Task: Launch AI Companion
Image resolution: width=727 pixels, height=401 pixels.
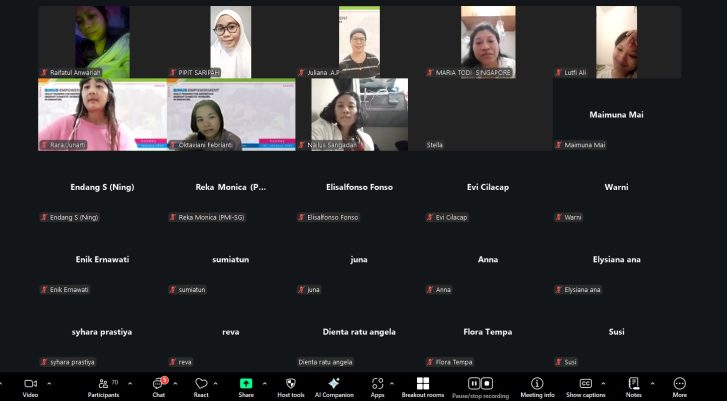Action: pyautogui.click(x=334, y=384)
